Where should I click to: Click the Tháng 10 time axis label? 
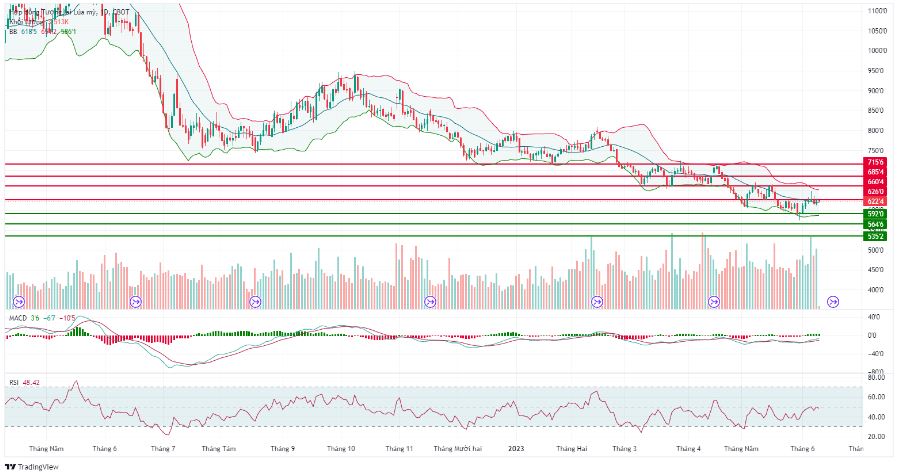pos(341,448)
